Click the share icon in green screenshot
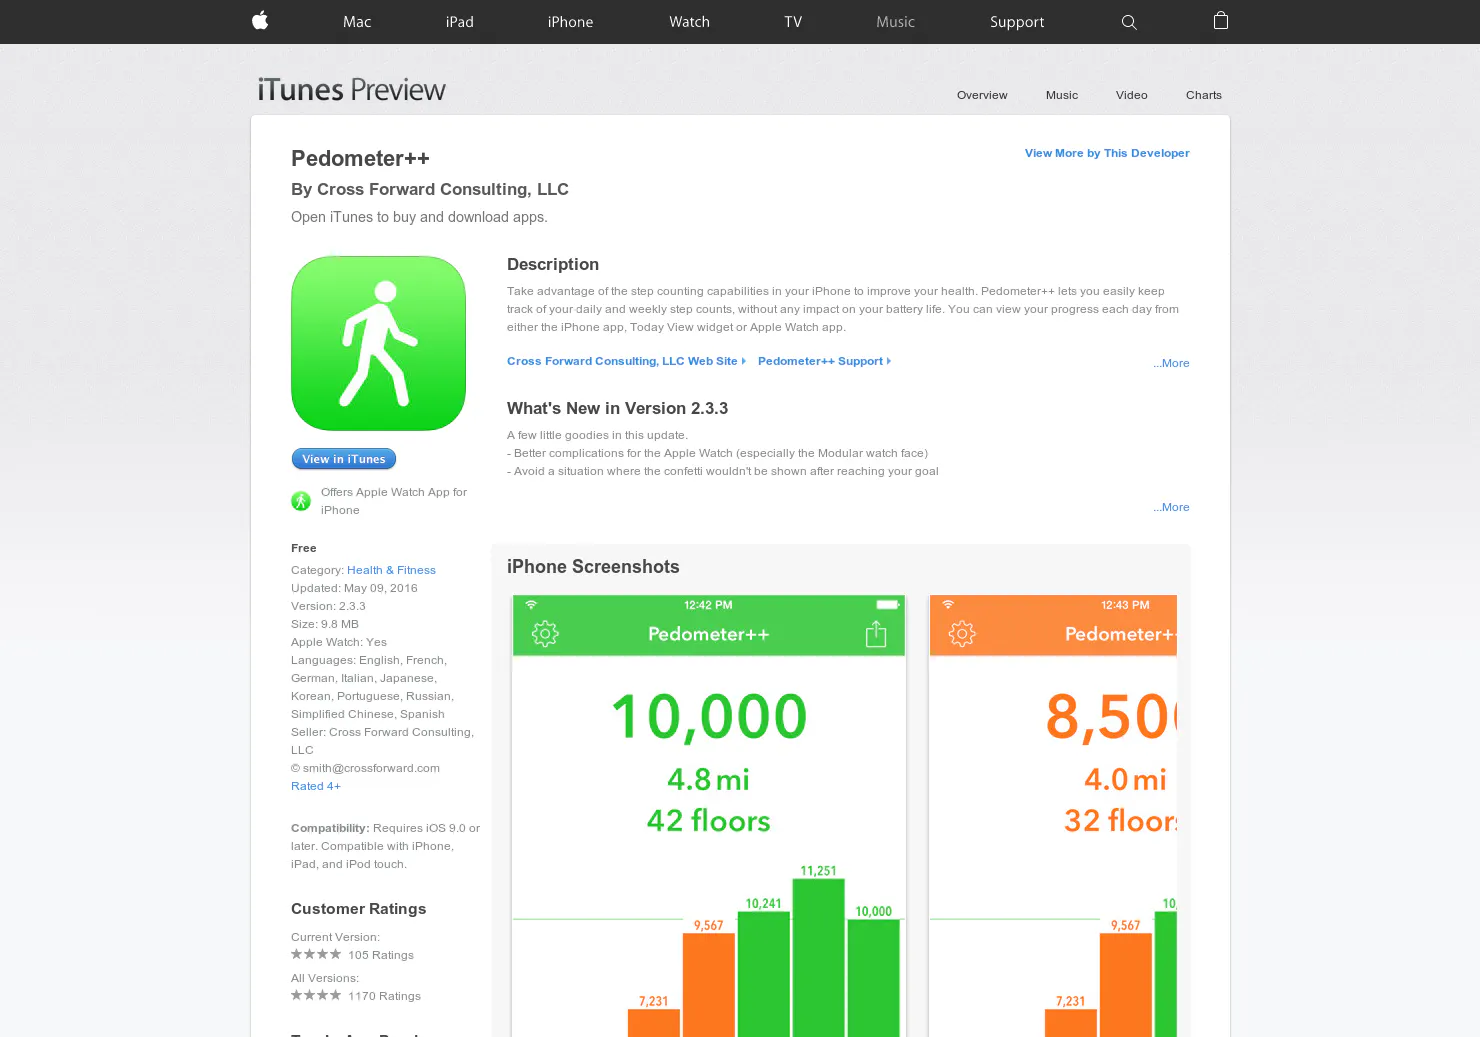This screenshot has height=1037, width=1480. pyautogui.click(x=876, y=633)
